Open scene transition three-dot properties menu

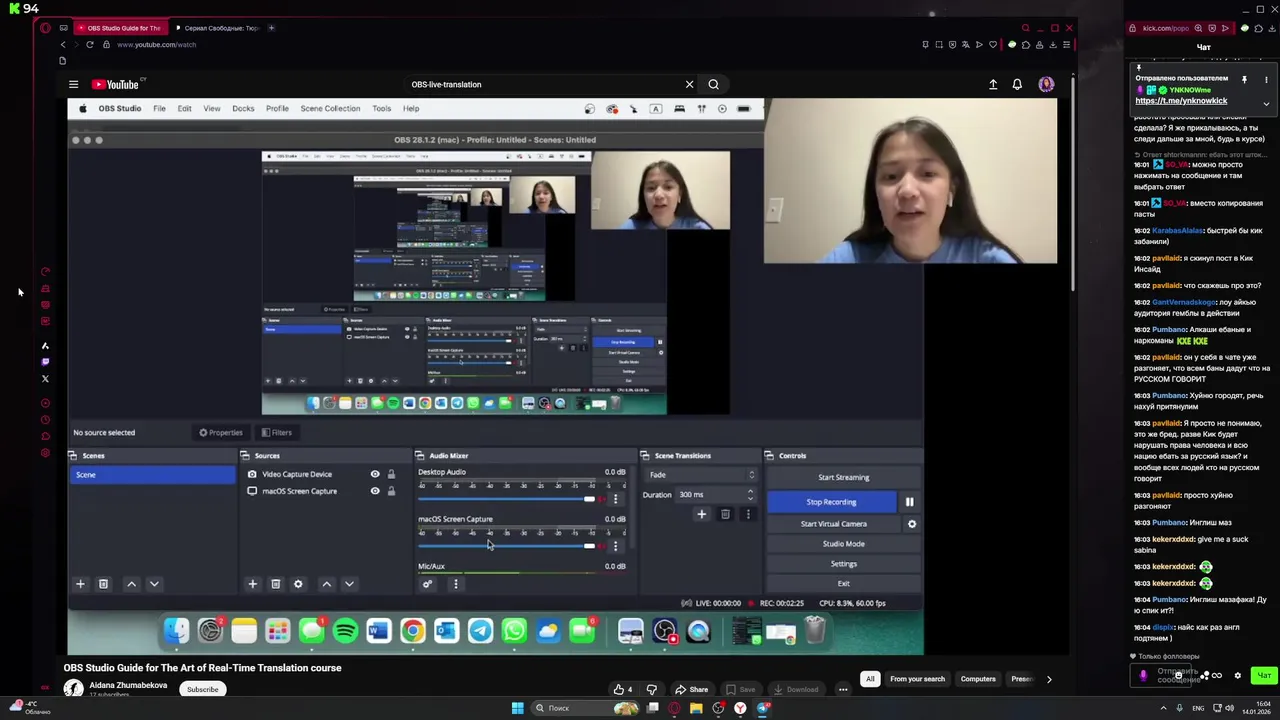pyautogui.click(x=747, y=514)
